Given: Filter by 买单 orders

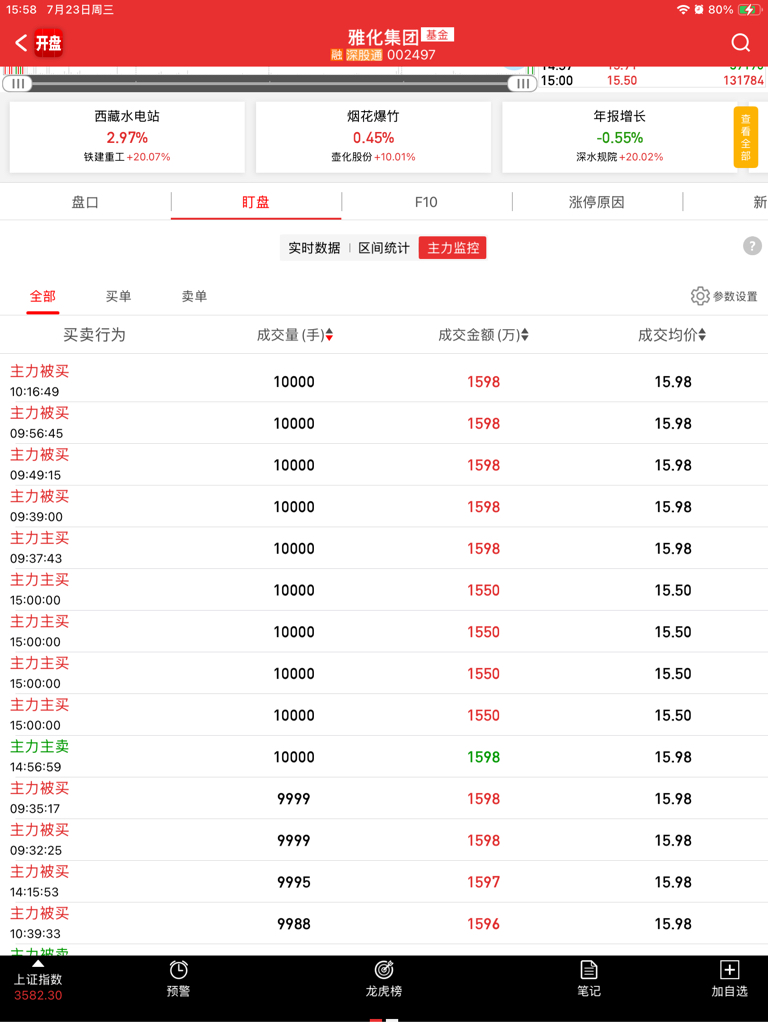Looking at the screenshot, I should point(118,296).
